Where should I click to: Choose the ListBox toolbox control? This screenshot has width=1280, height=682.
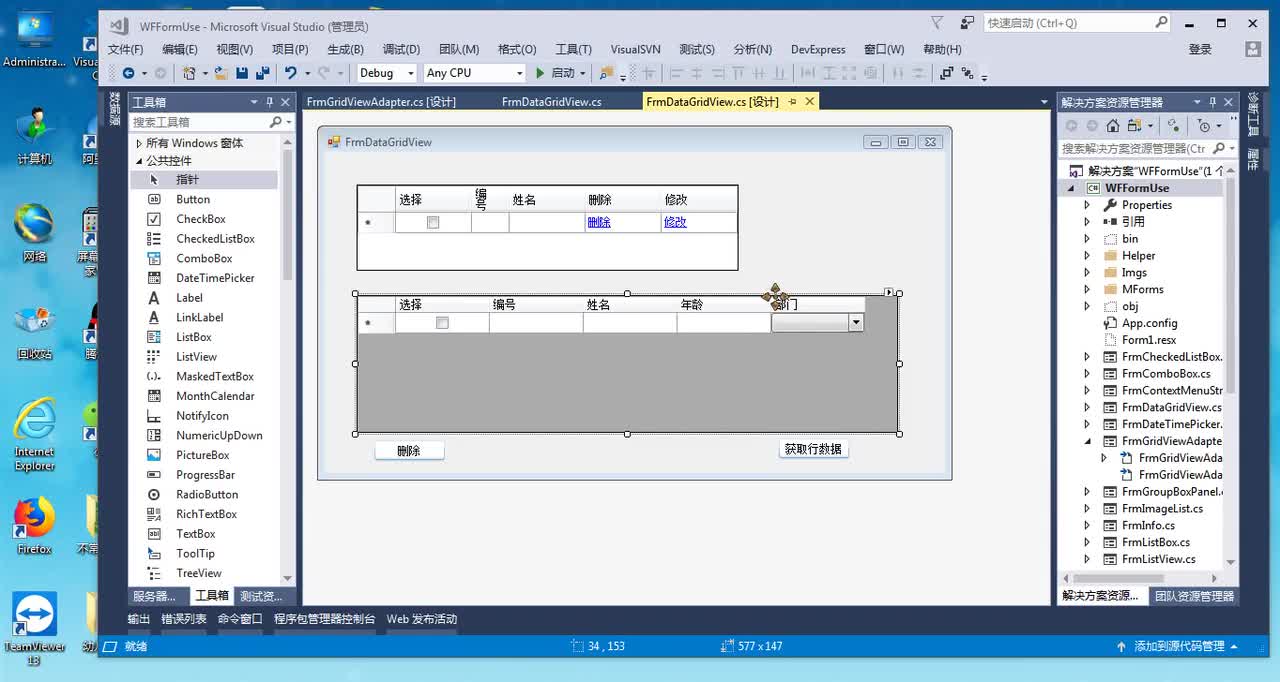click(194, 337)
